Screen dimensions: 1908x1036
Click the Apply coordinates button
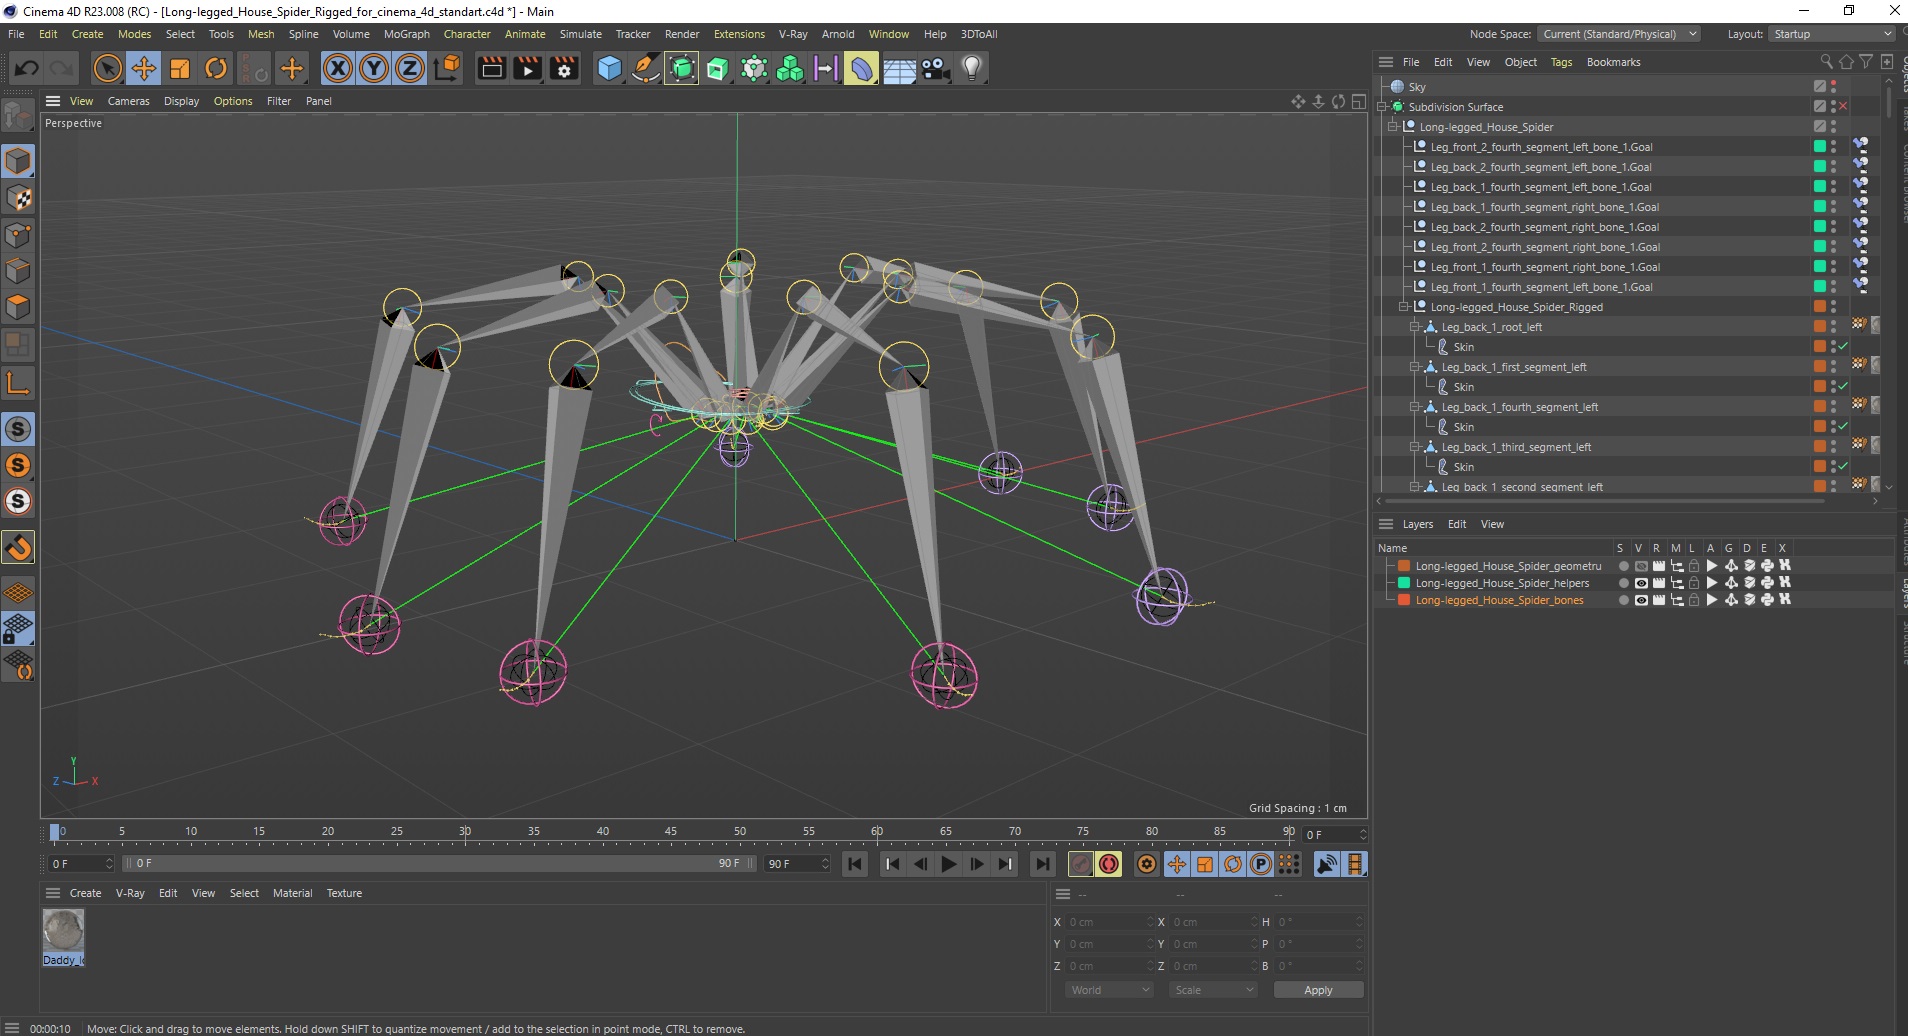(1318, 990)
